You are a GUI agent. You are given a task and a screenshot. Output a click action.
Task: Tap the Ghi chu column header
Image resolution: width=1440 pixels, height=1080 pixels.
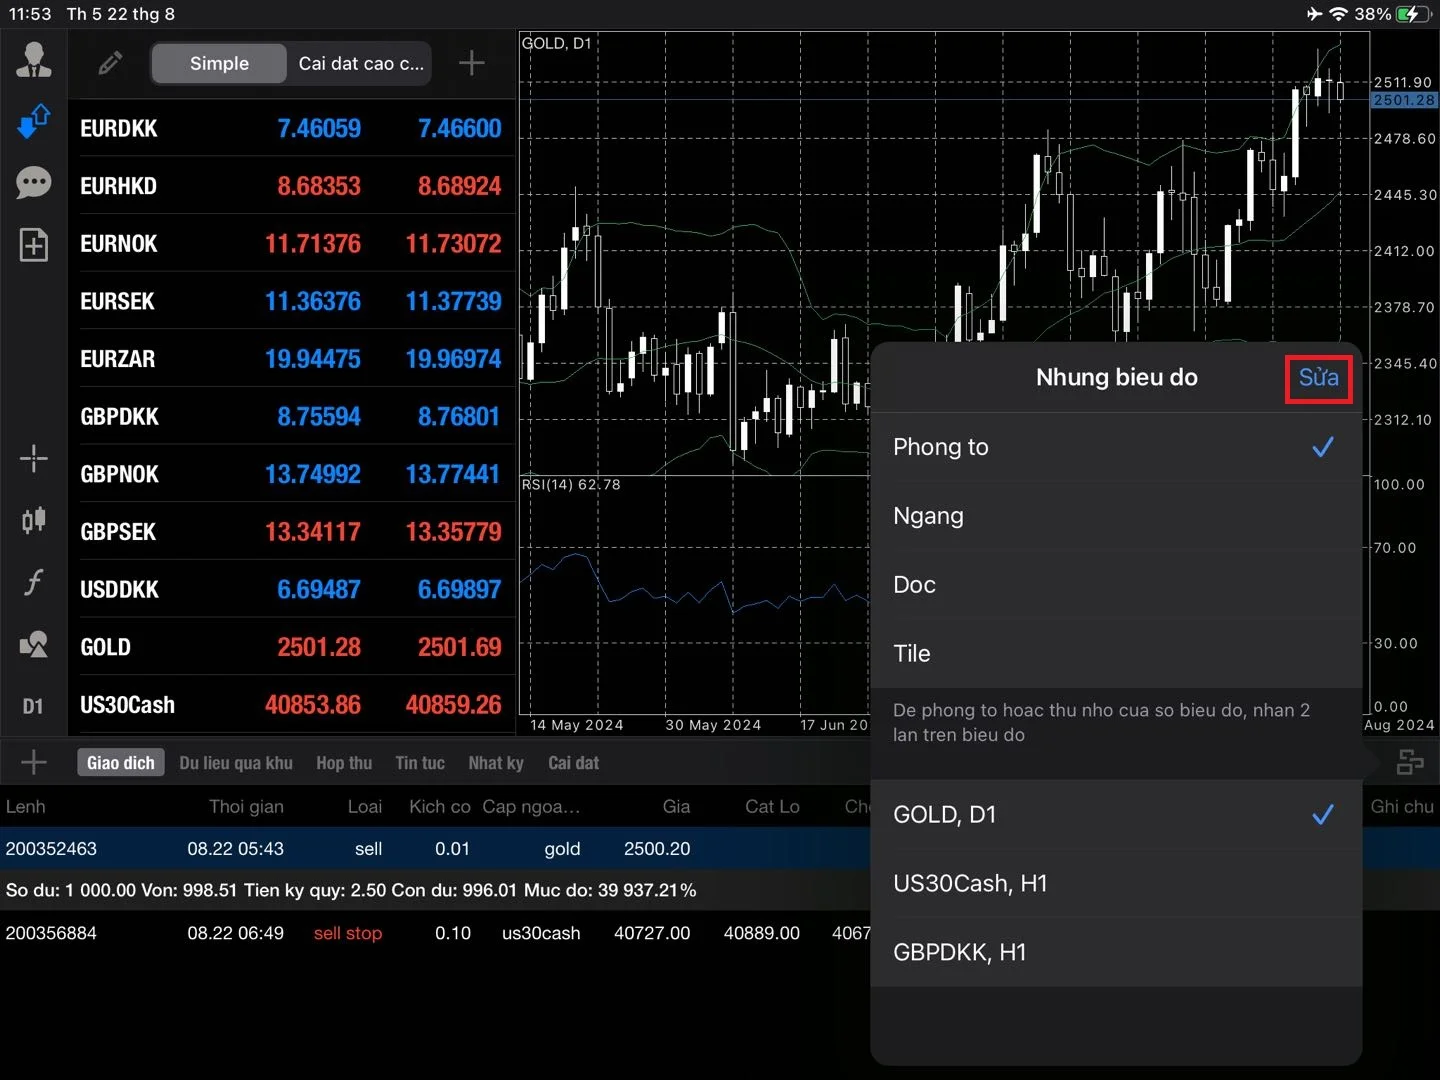point(1402,807)
